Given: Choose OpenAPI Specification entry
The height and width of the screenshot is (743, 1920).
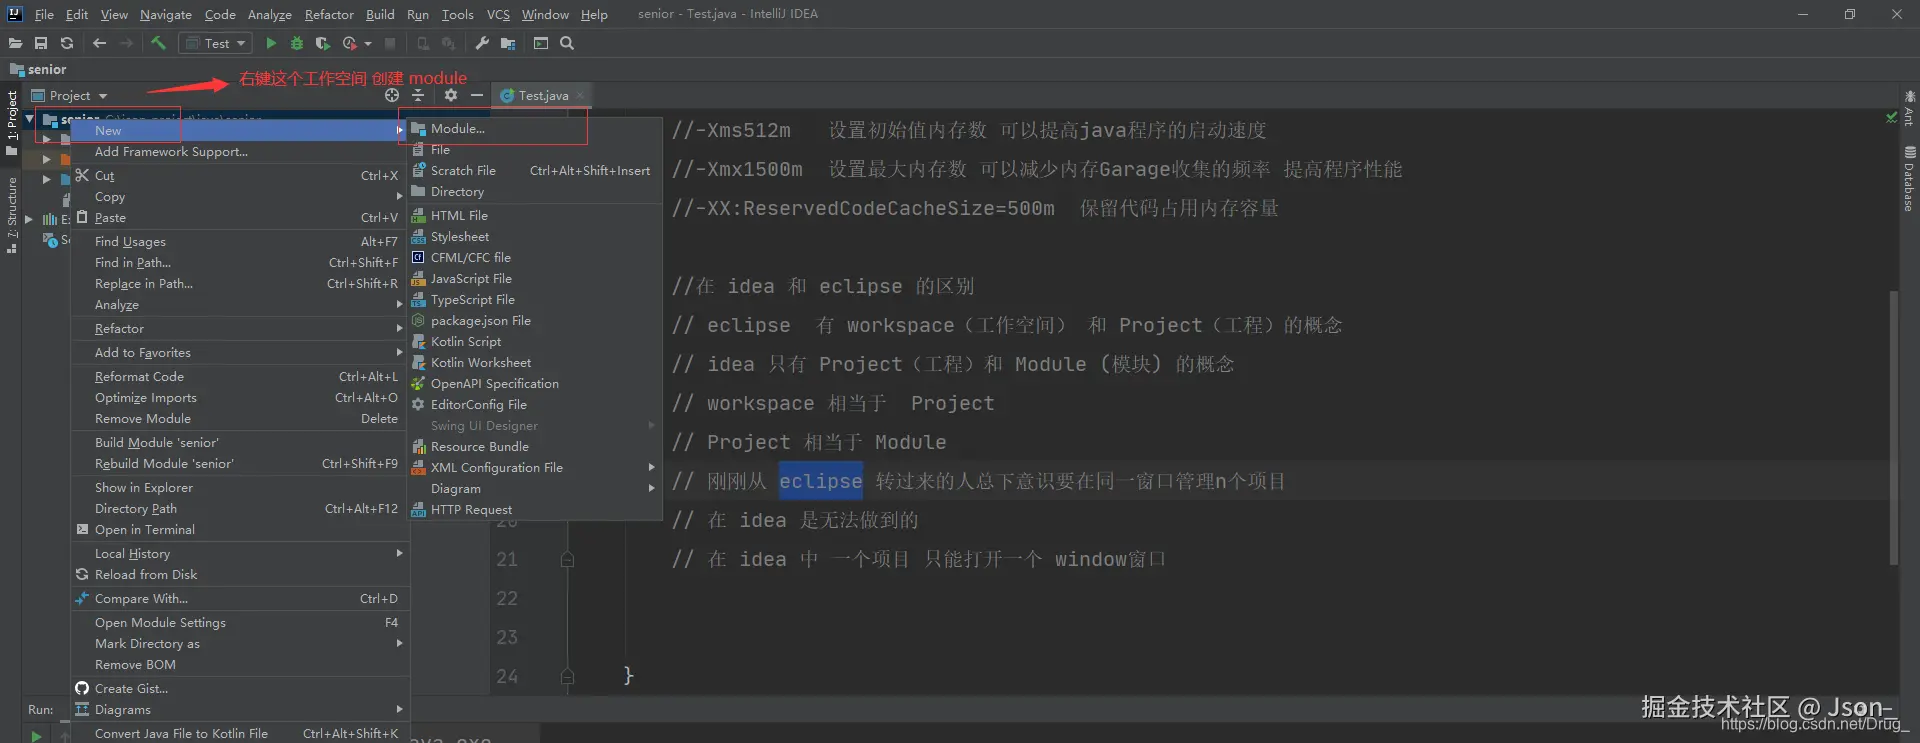Looking at the screenshot, I should [534, 383].
